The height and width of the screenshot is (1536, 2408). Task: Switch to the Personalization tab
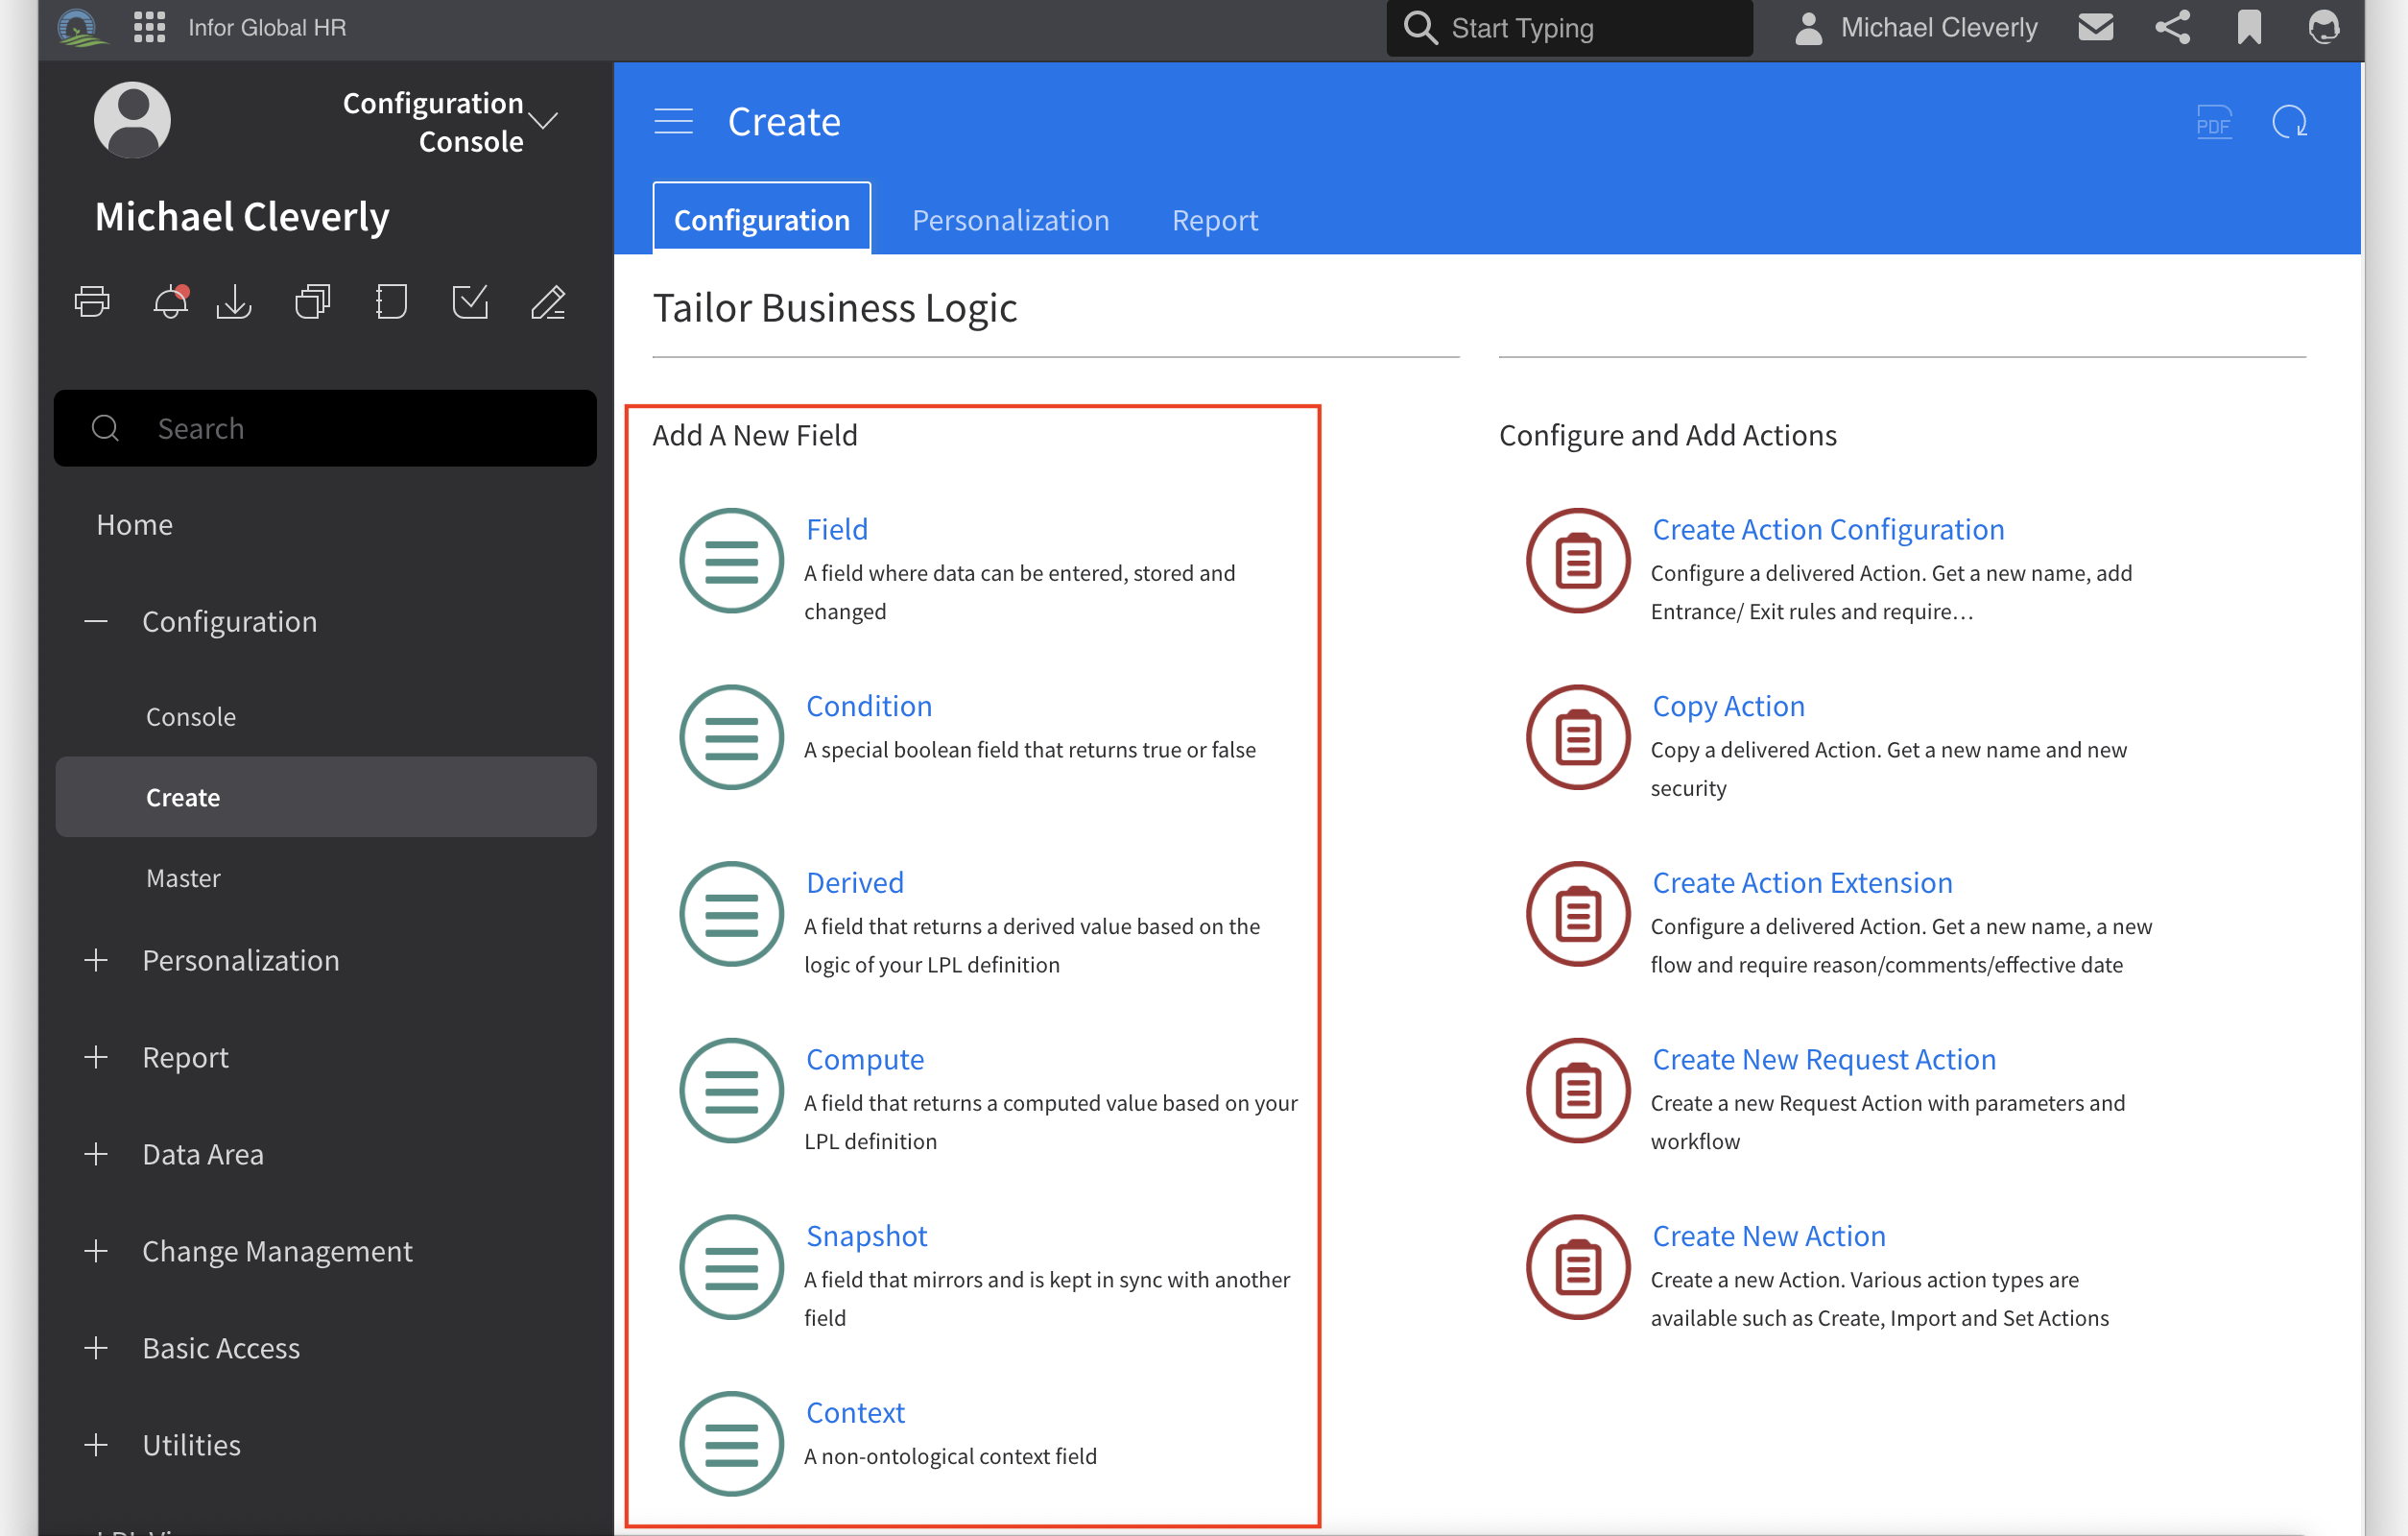tap(1011, 220)
